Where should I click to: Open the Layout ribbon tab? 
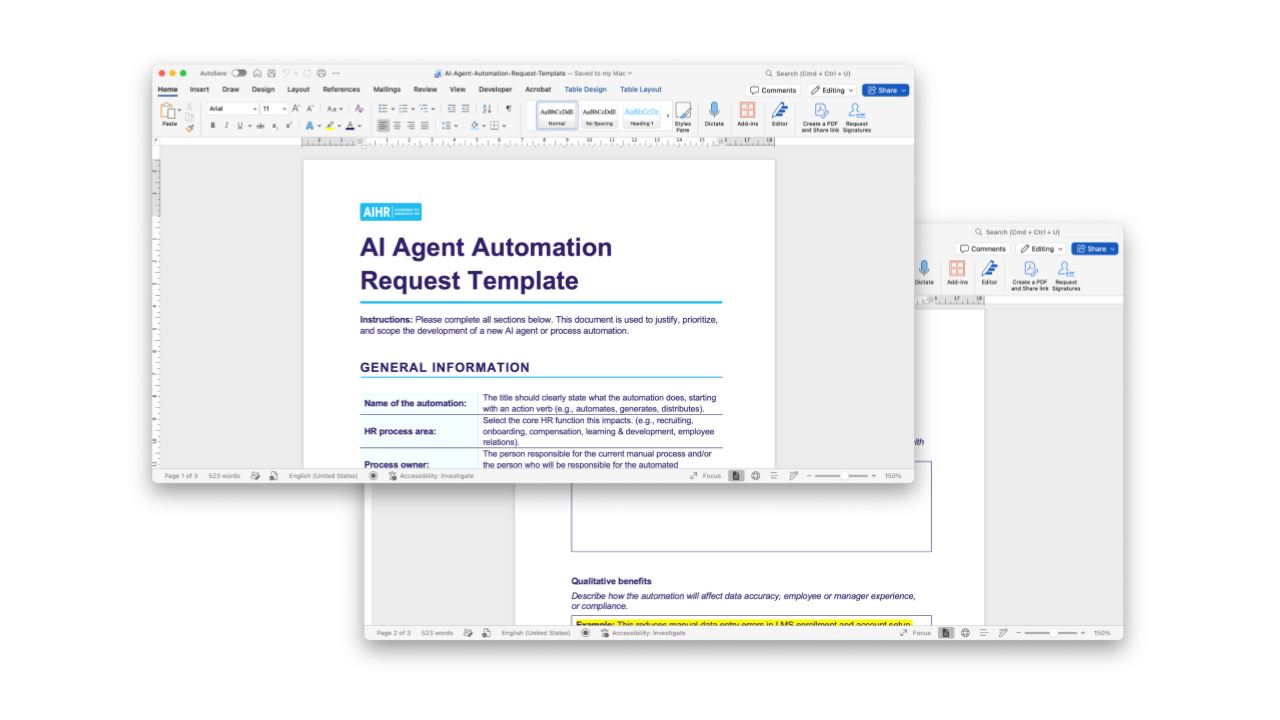pyautogui.click(x=298, y=90)
